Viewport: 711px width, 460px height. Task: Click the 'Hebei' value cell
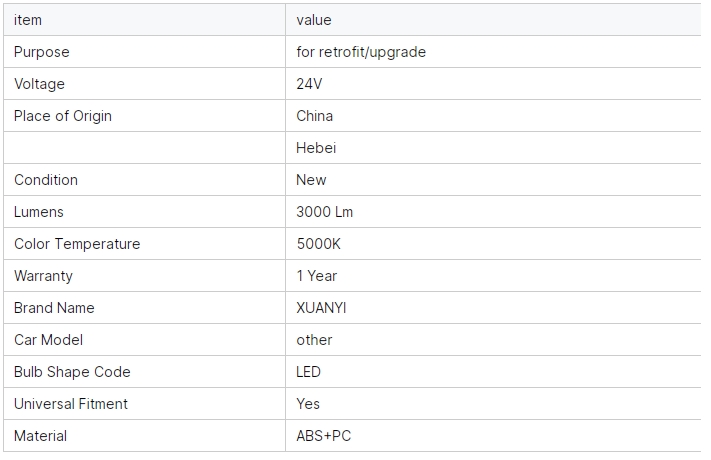click(316, 148)
